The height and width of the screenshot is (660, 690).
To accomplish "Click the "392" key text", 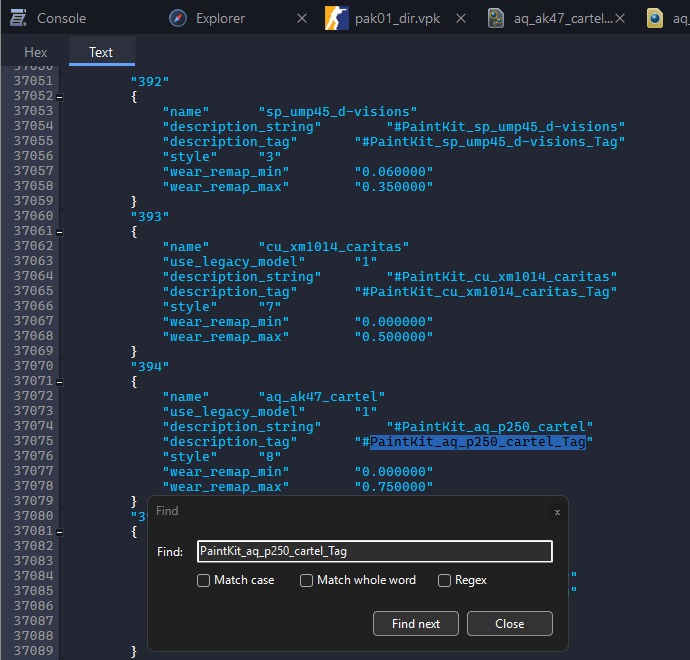I will 150,82.
